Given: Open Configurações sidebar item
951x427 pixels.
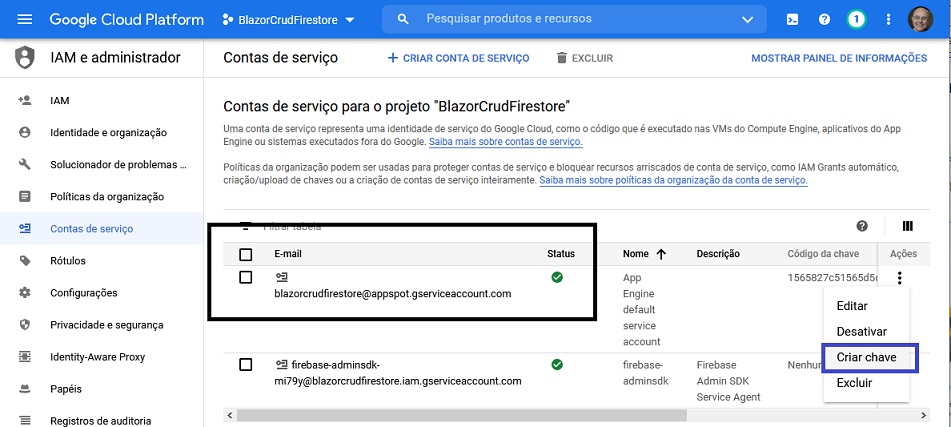Looking at the screenshot, I should (x=83, y=293).
